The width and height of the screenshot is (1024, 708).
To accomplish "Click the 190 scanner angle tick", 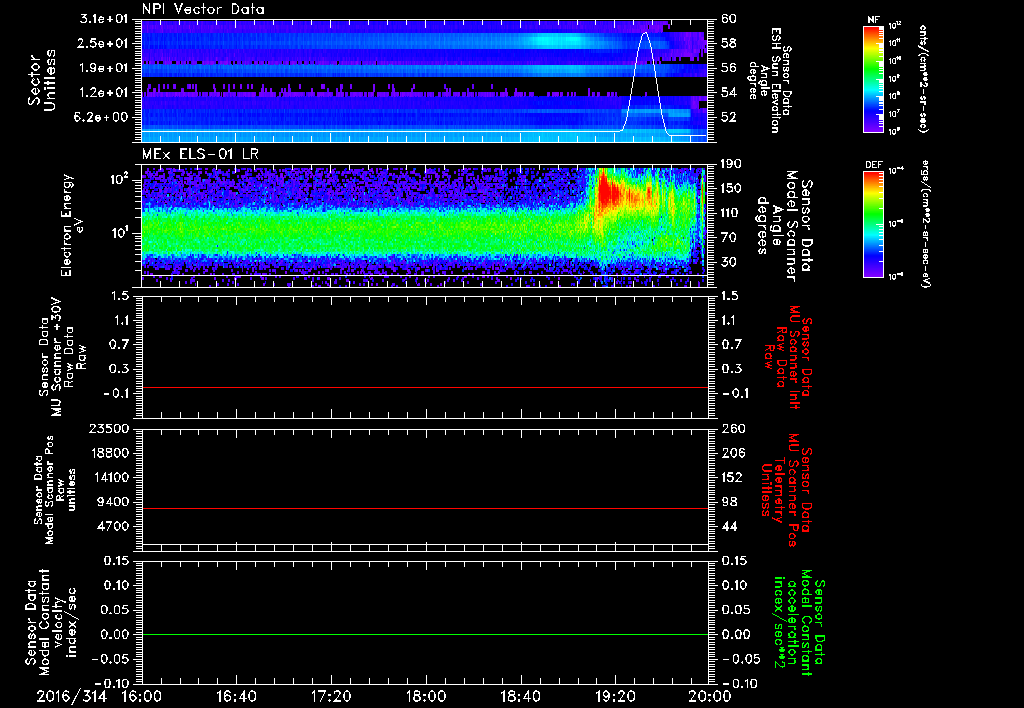I will [x=731, y=164].
